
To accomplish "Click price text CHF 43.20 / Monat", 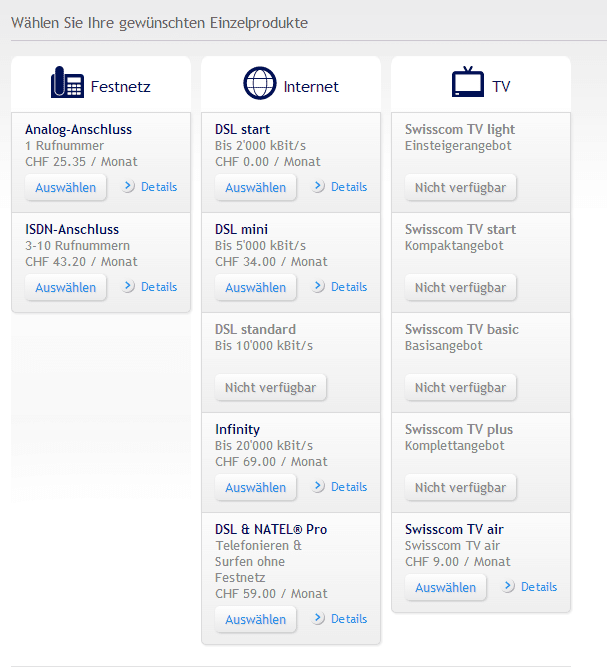I will (81, 262).
